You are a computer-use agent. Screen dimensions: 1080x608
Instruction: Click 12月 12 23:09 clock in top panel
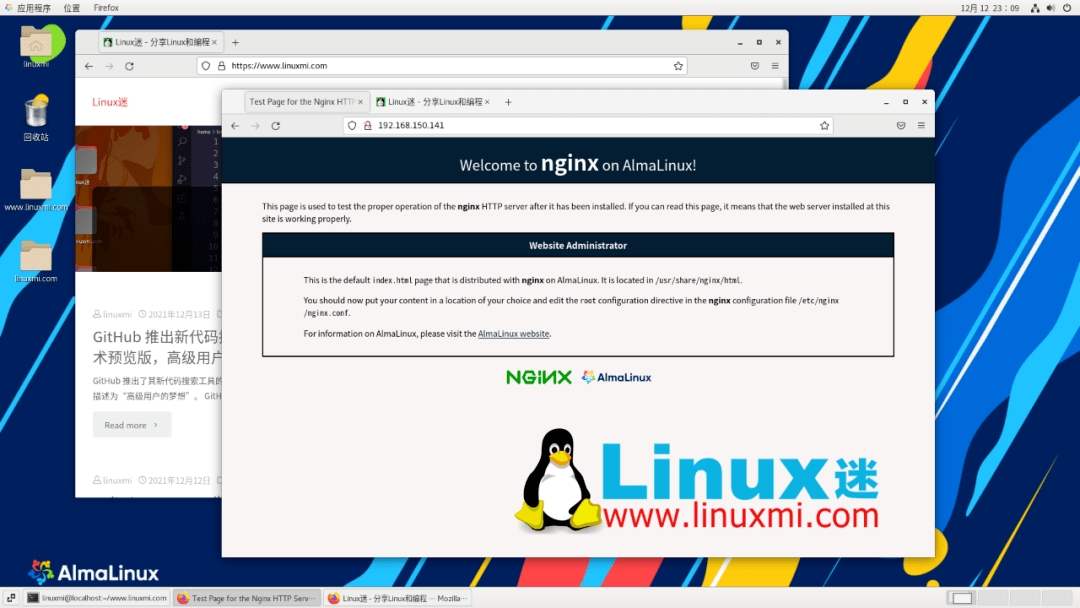990,8
